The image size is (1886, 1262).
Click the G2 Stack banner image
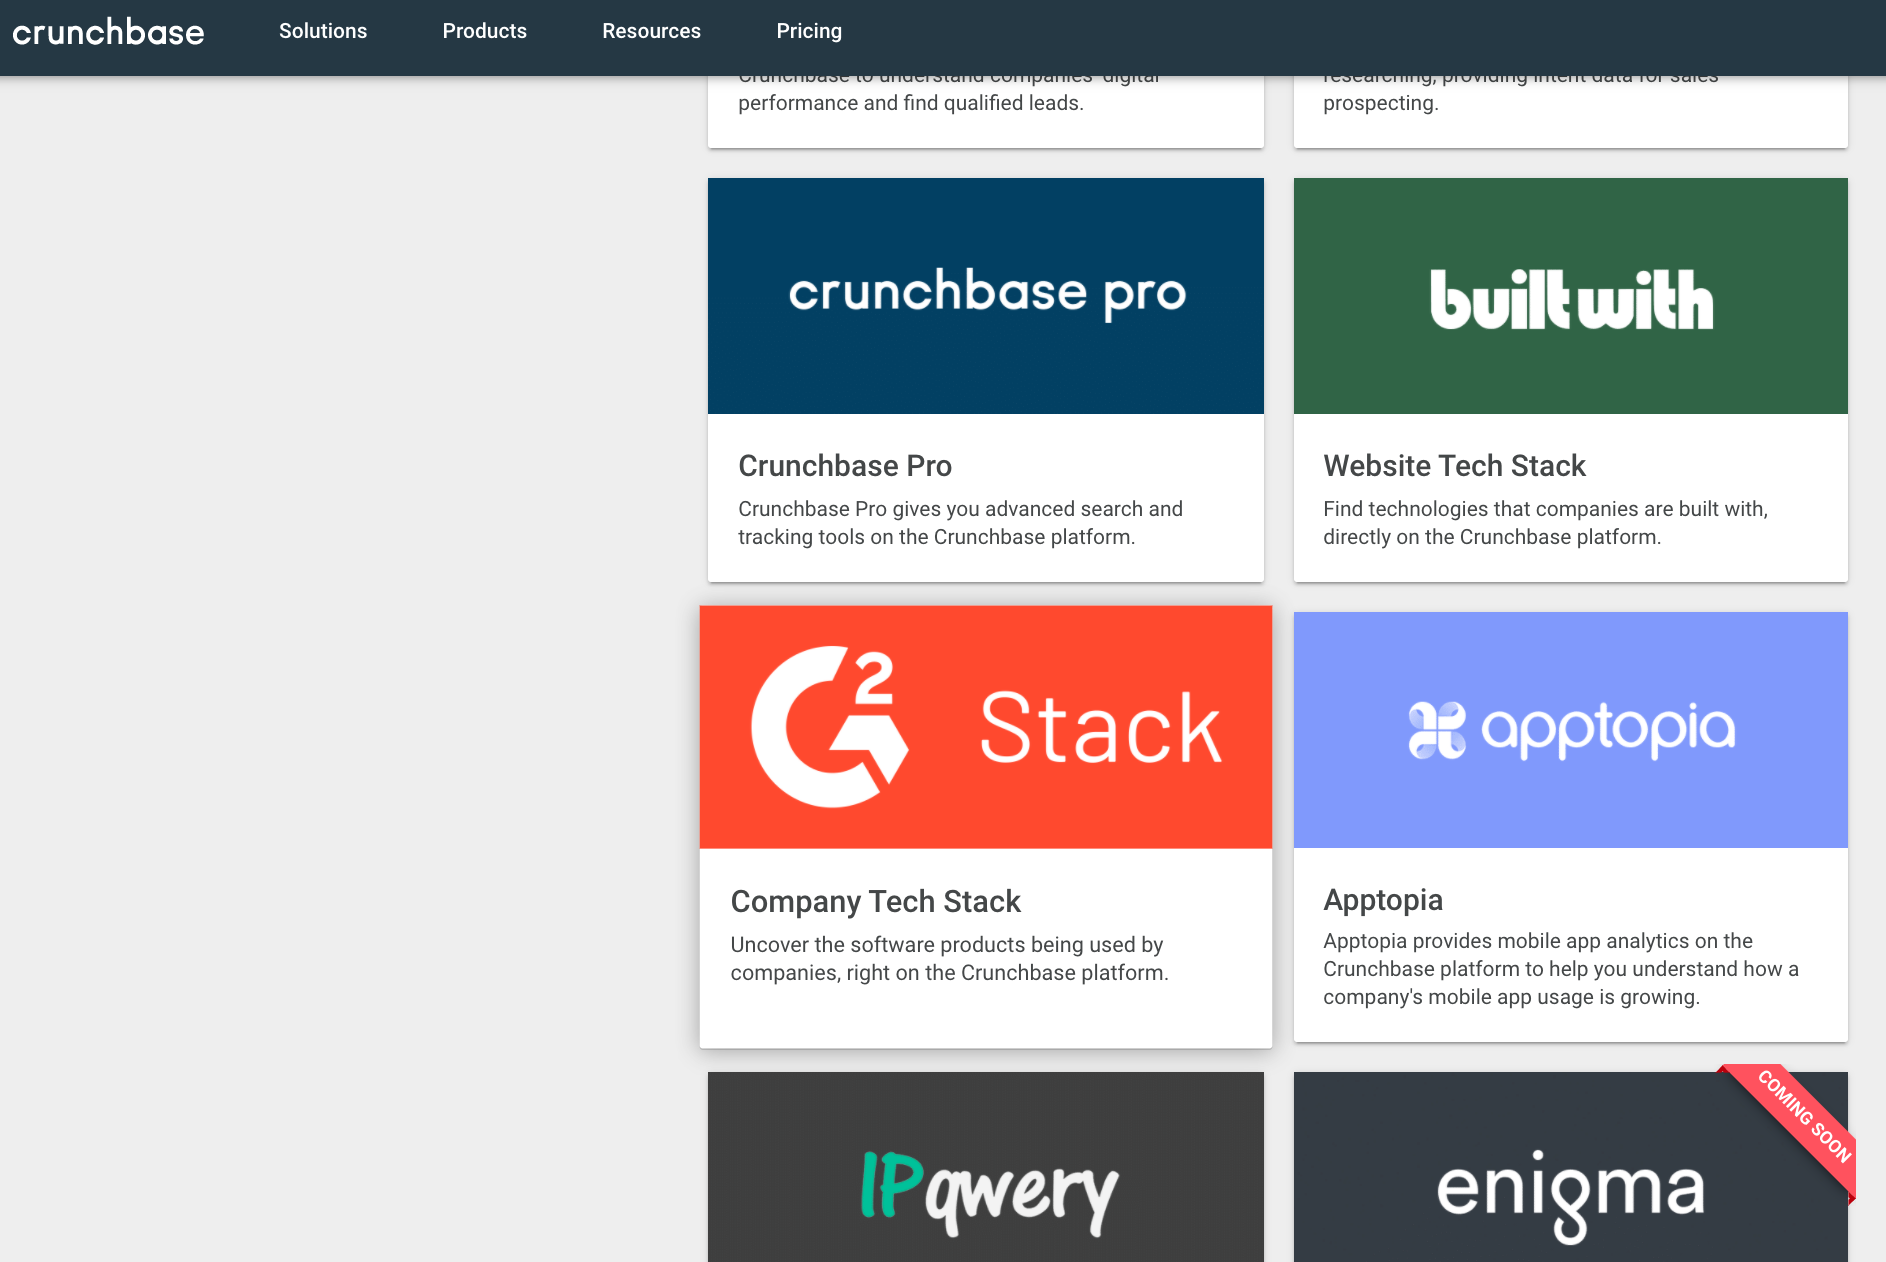[x=986, y=727]
